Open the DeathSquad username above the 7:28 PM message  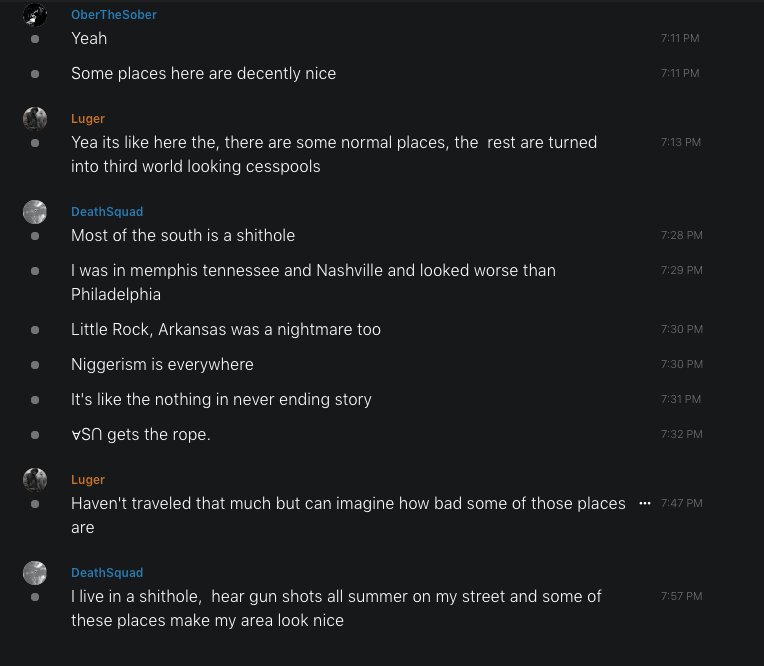(x=107, y=212)
